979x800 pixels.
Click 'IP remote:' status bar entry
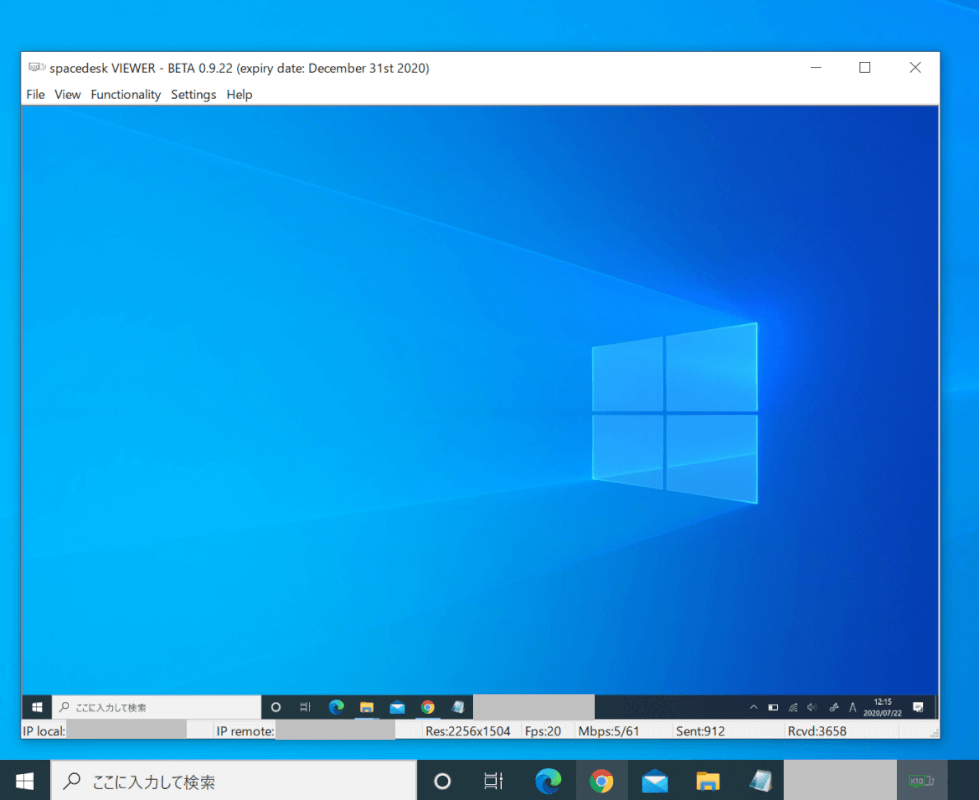pyautogui.click(x=245, y=731)
